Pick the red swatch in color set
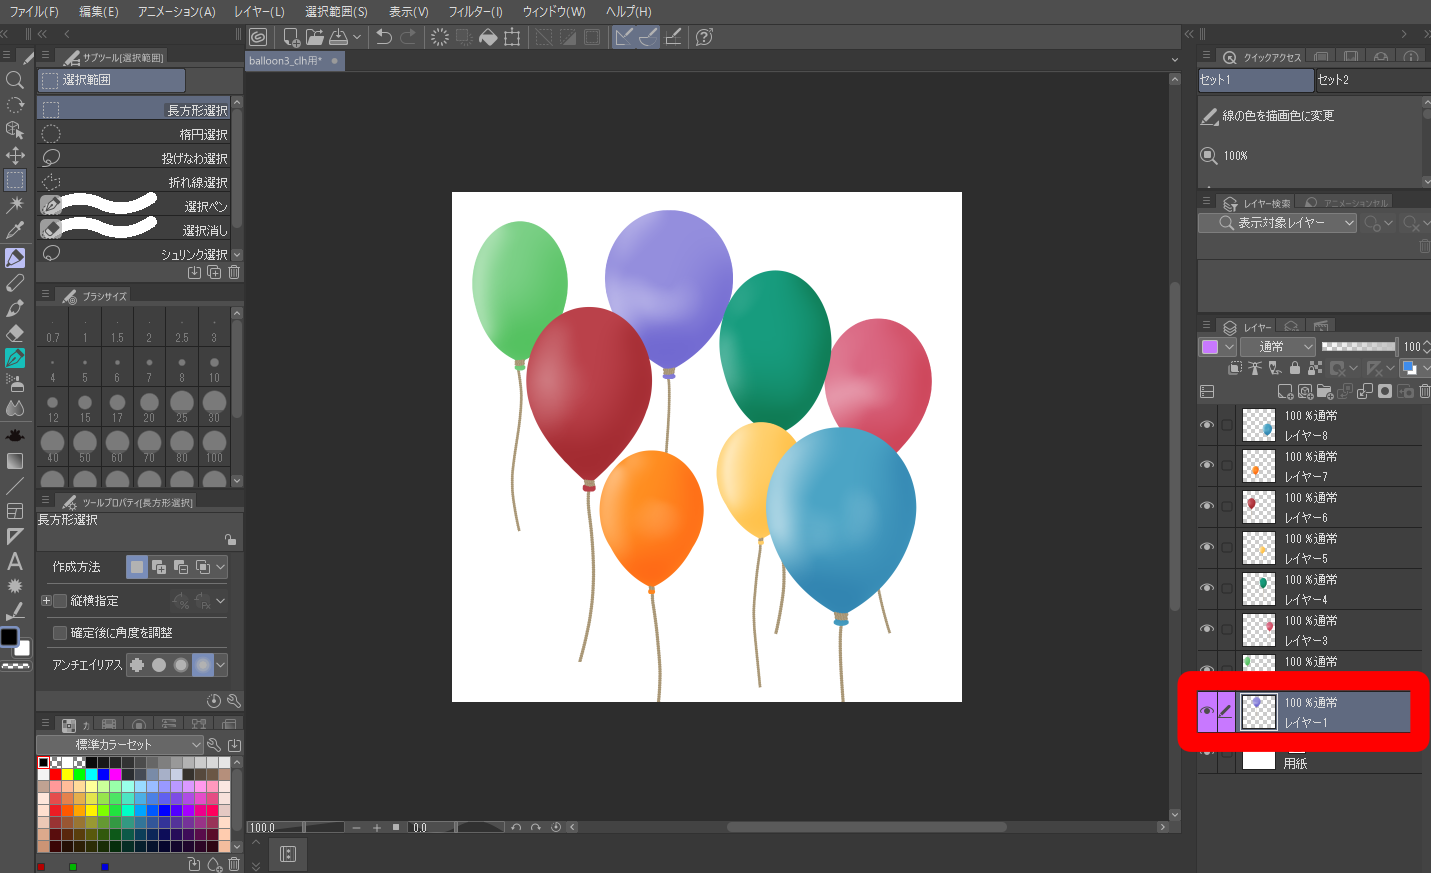This screenshot has height=873, width=1431. click(x=56, y=774)
